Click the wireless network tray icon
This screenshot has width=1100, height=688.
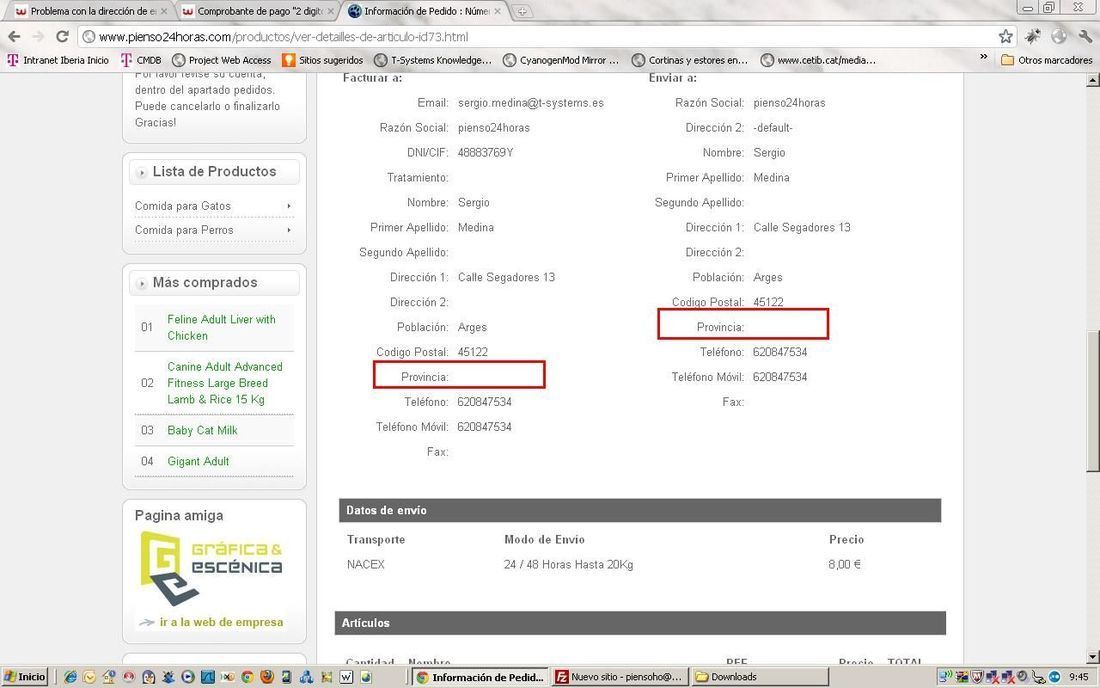point(945,675)
